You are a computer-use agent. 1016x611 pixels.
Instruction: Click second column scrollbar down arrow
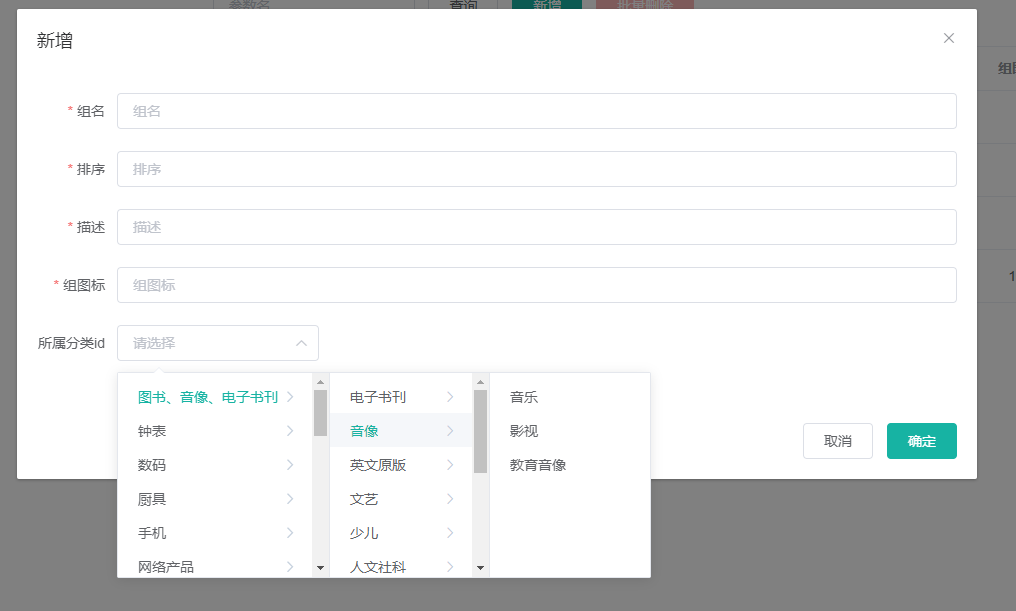coord(480,568)
